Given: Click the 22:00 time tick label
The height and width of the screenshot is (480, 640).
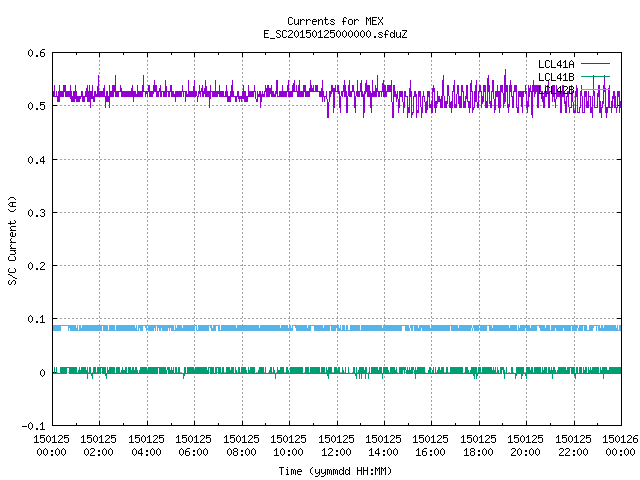Looking at the screenshot, I should pos(573,452).
